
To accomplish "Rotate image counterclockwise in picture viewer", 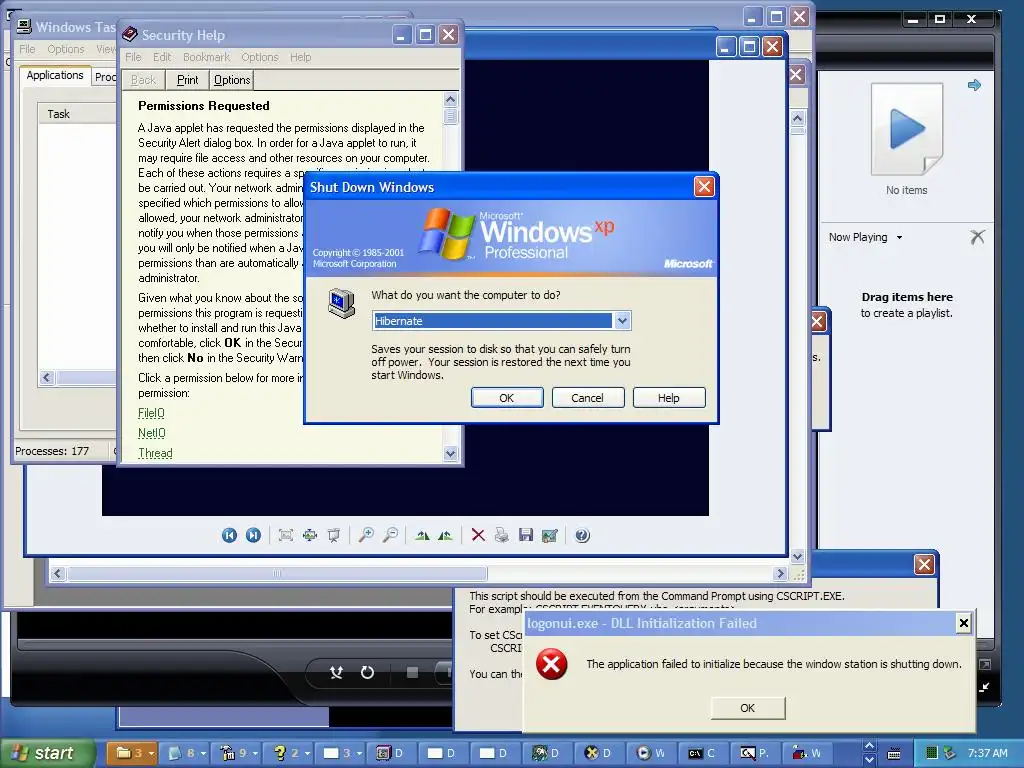I will [x=445, y=536].
